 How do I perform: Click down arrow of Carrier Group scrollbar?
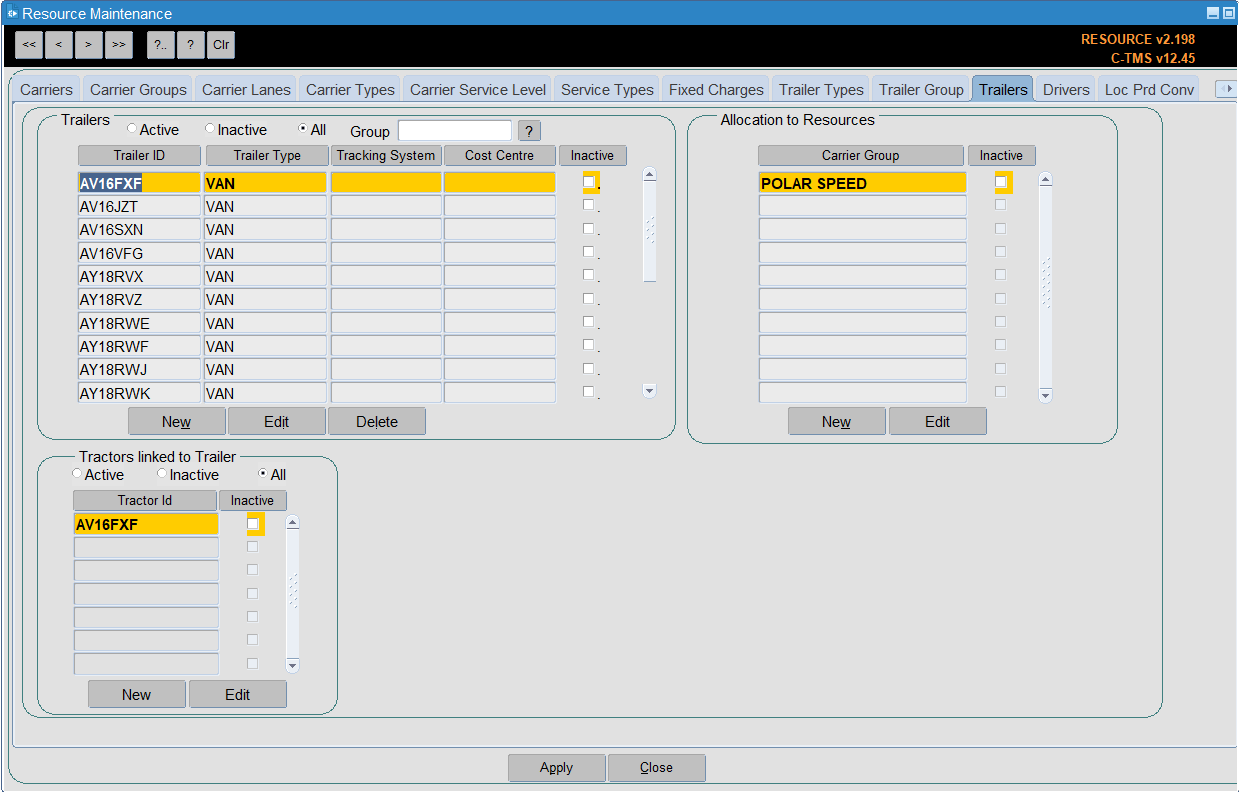point(1046,395)
